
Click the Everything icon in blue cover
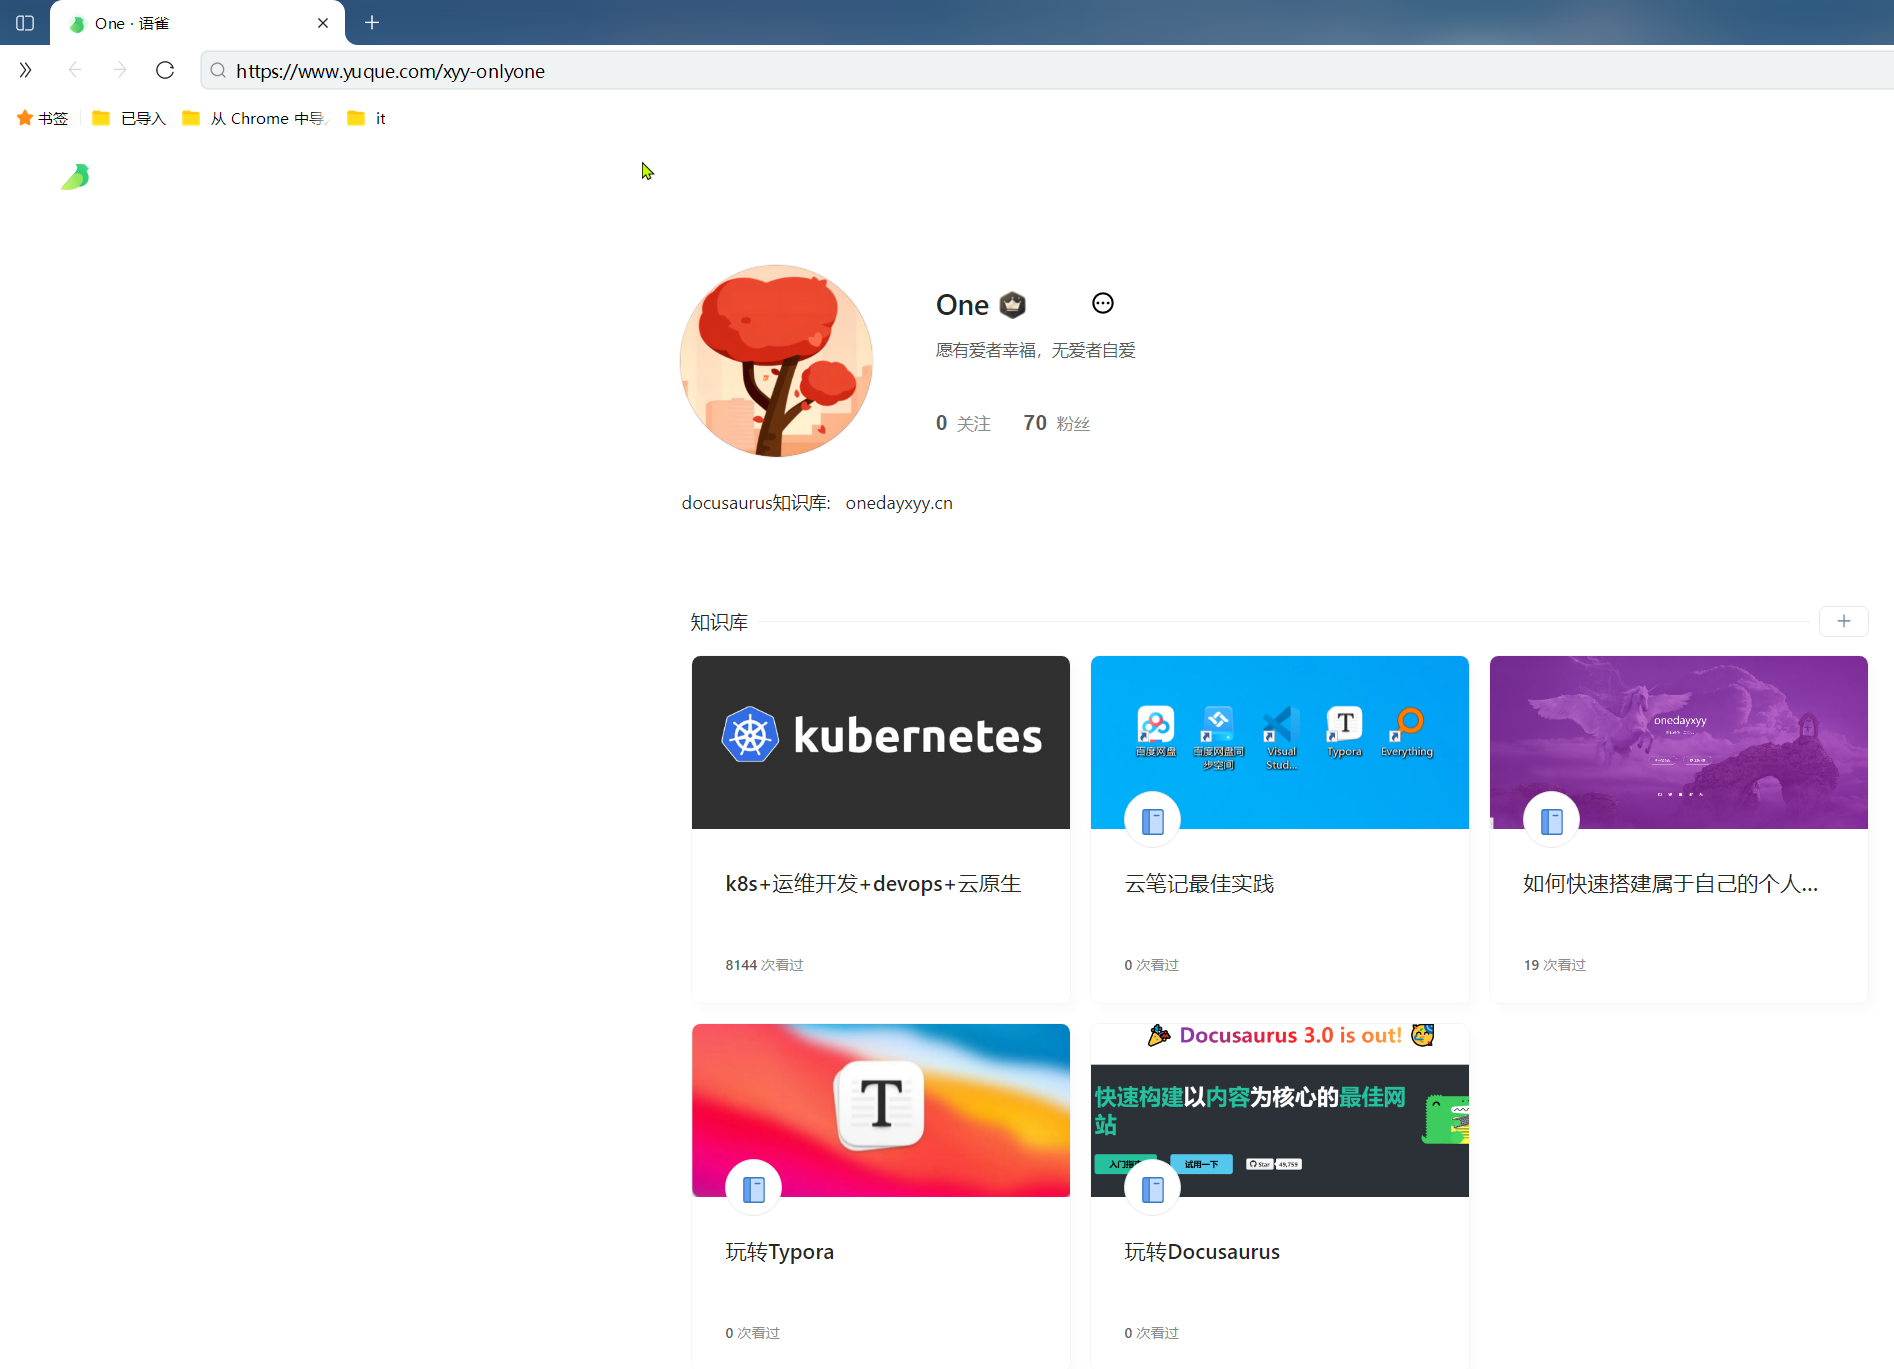1407,732
